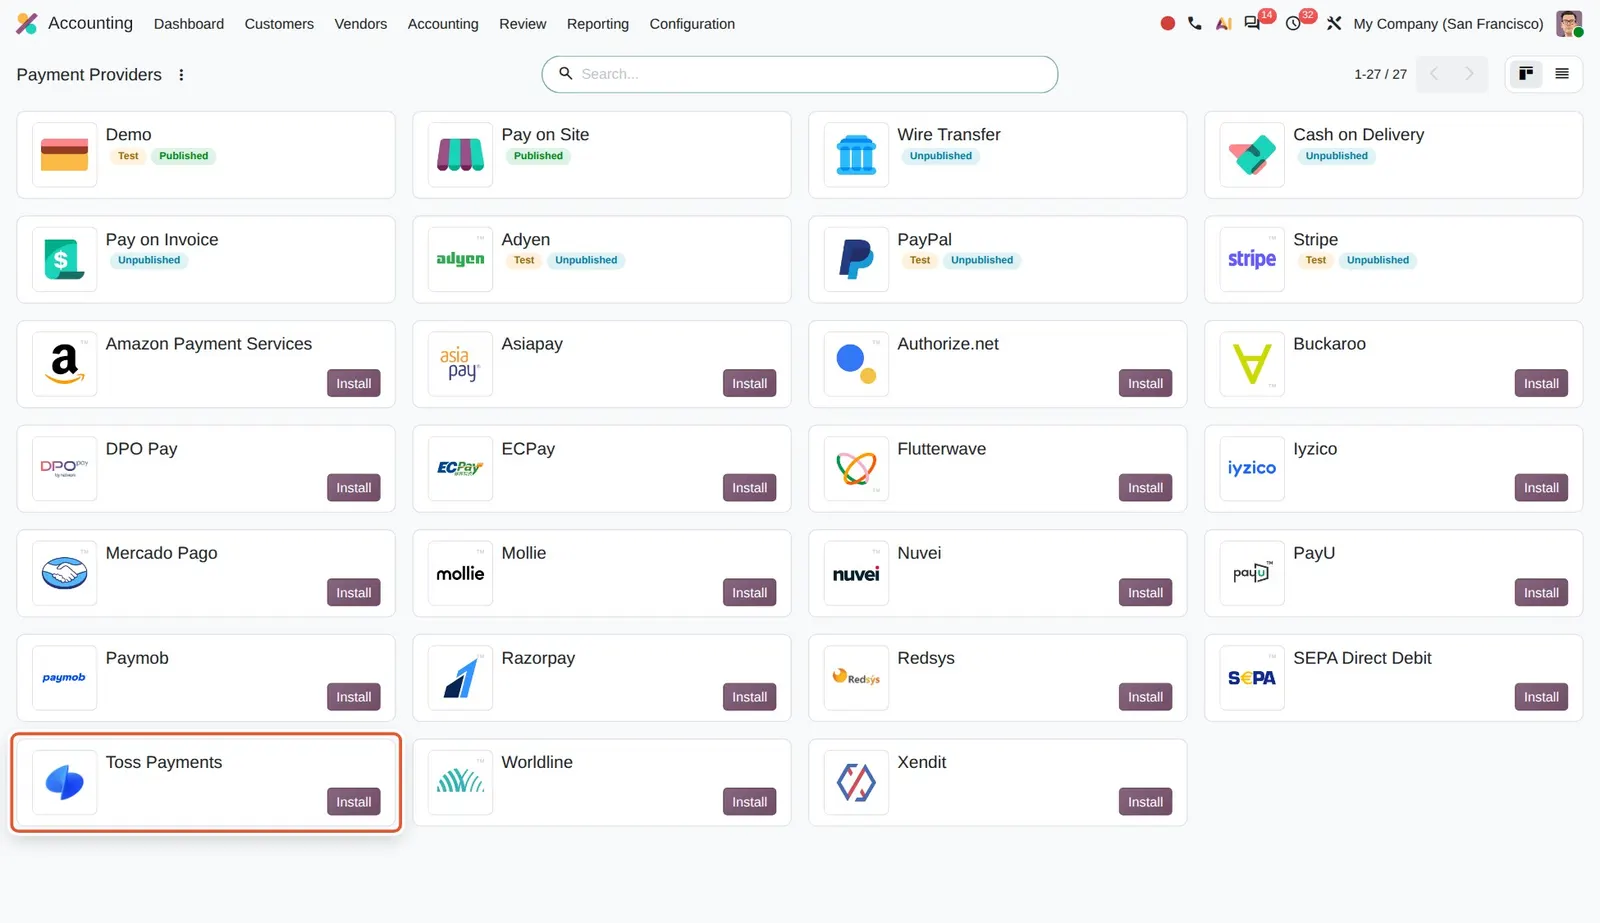Open the AI assistant icon
The width and height of the screenshot is (1600, 923).
click(1223, 23)
